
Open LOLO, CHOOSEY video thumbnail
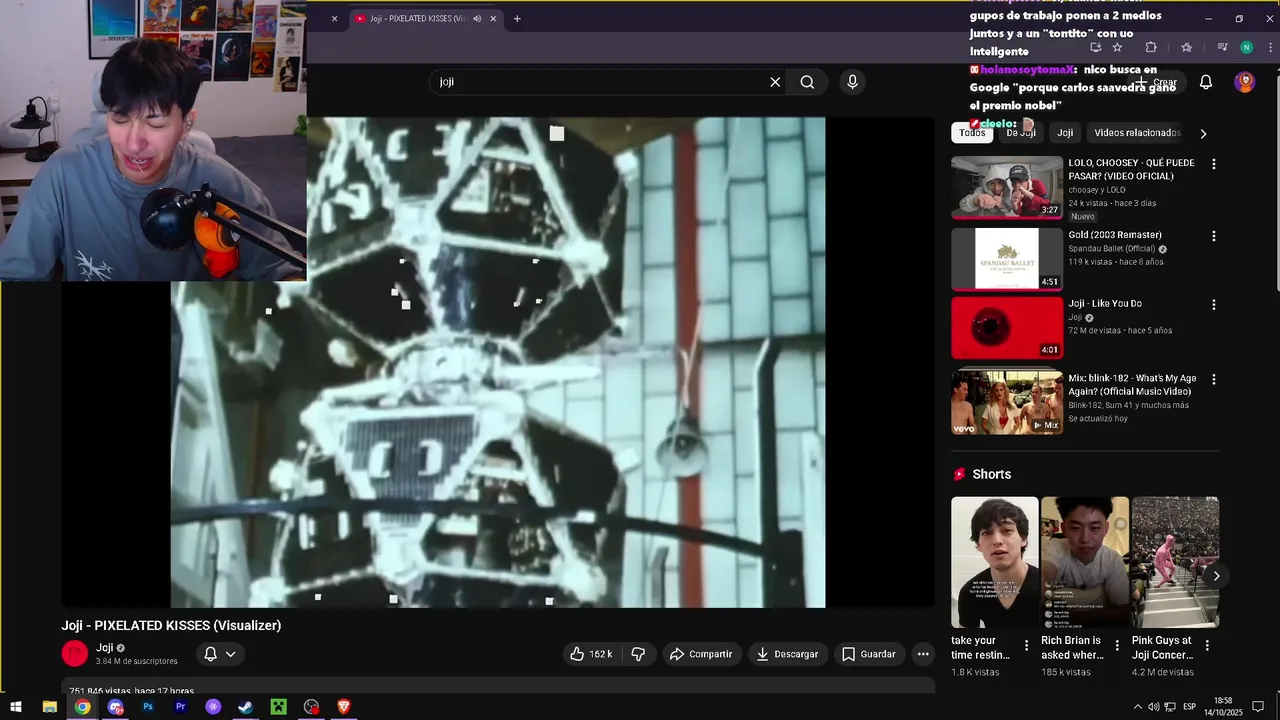(1007, 187)
